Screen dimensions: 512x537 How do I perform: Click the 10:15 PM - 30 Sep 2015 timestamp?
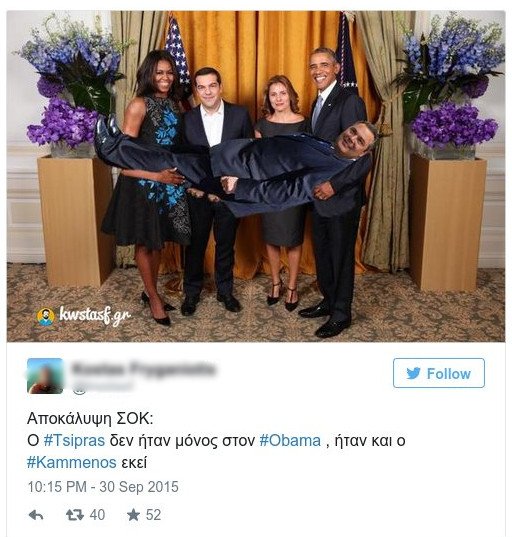pyautogui.click(x=103, y=487)
